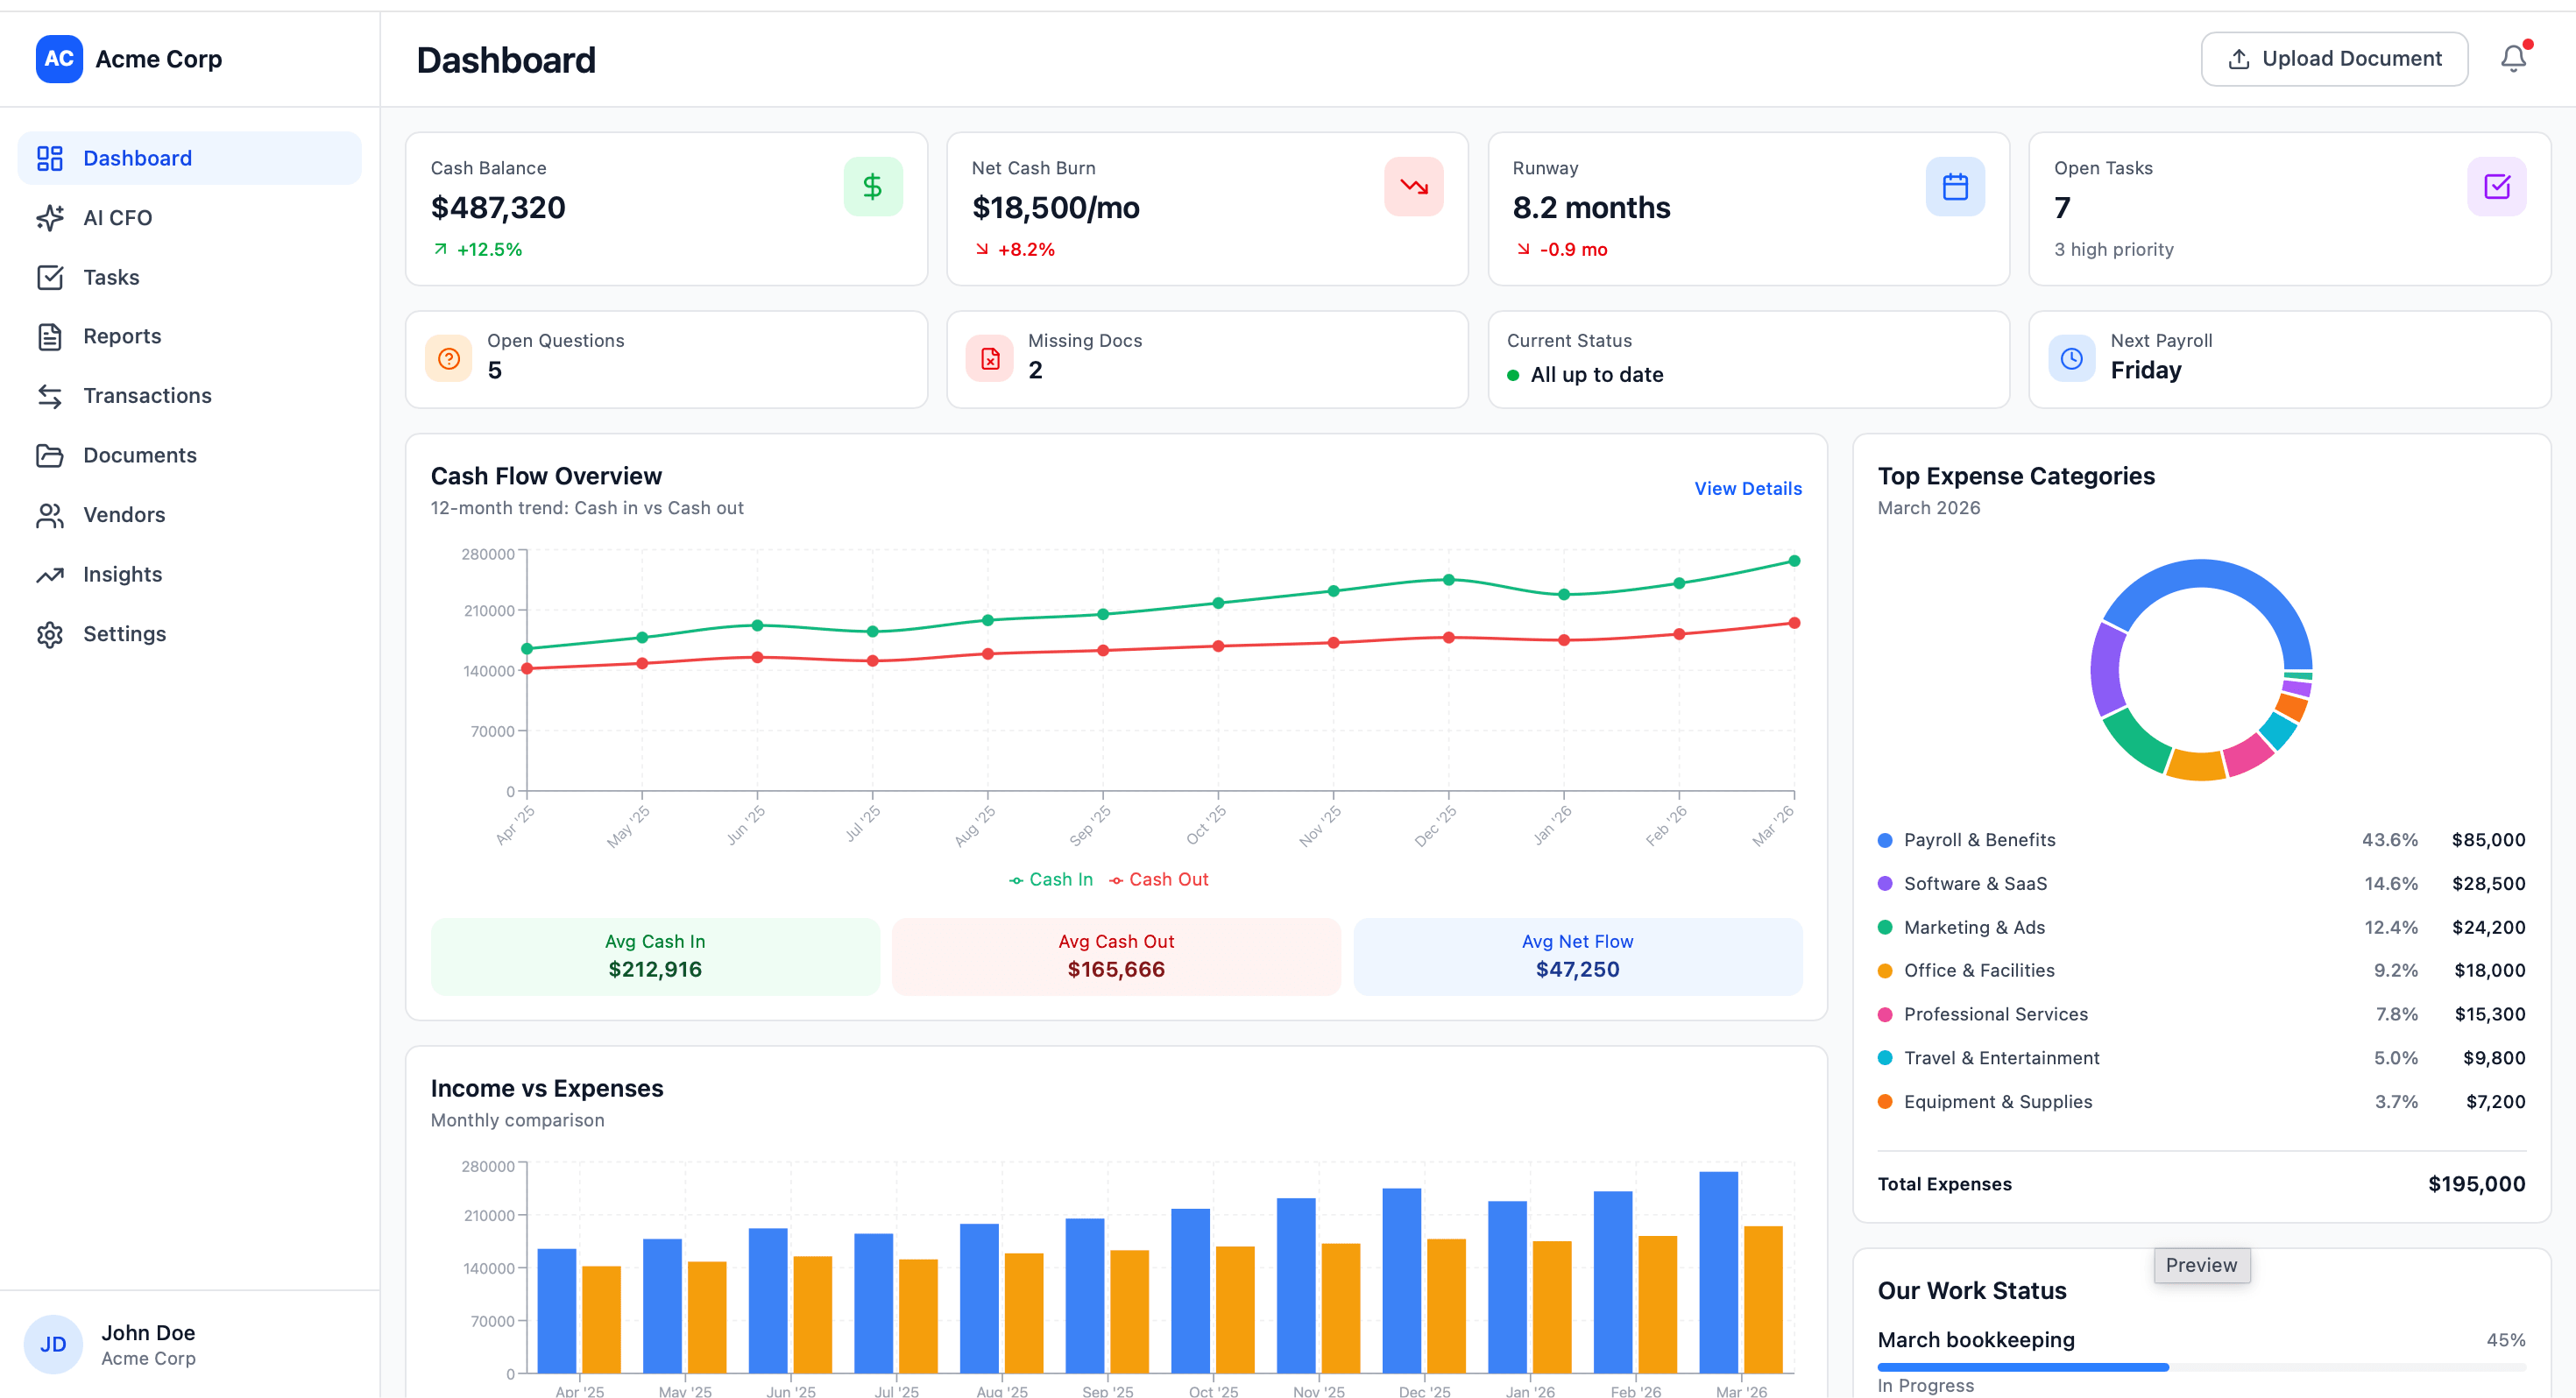Click the Equipment & Supplies expense row
The image size is (2576, 1398).
click(x=2200, y=1101)
